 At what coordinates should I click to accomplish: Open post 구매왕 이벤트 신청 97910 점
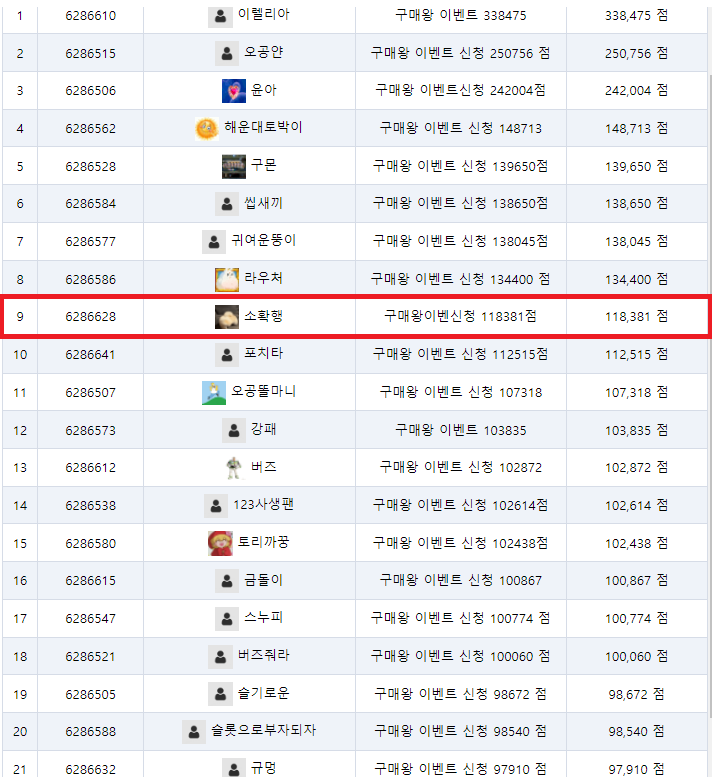pyautogui.click(x=460, y=769)
